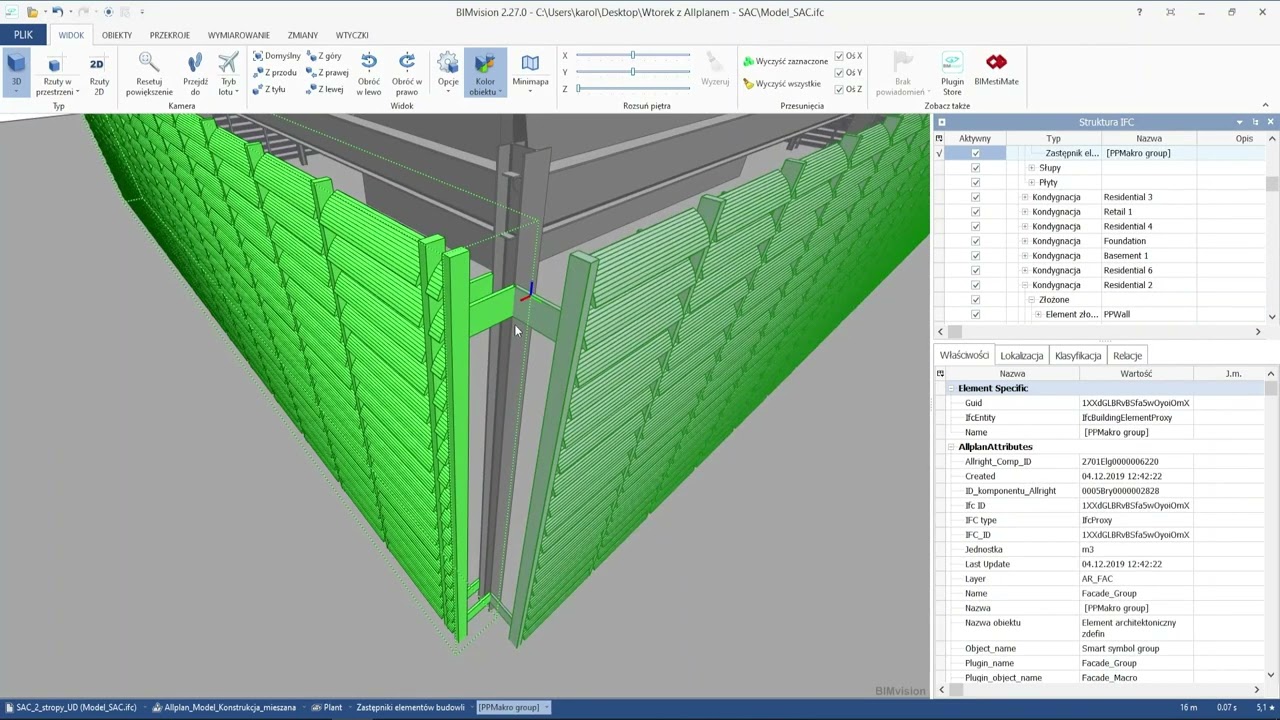Click Struktura IFC horizontal scrollbar right arrow
The width and height of the screenshot is (1280, 720).
point(1258,331)
